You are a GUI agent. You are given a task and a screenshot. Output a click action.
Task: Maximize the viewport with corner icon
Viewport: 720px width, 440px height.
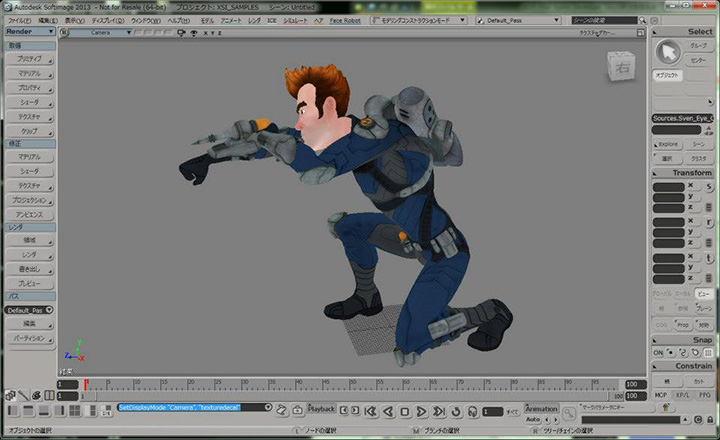coord(640,33)
